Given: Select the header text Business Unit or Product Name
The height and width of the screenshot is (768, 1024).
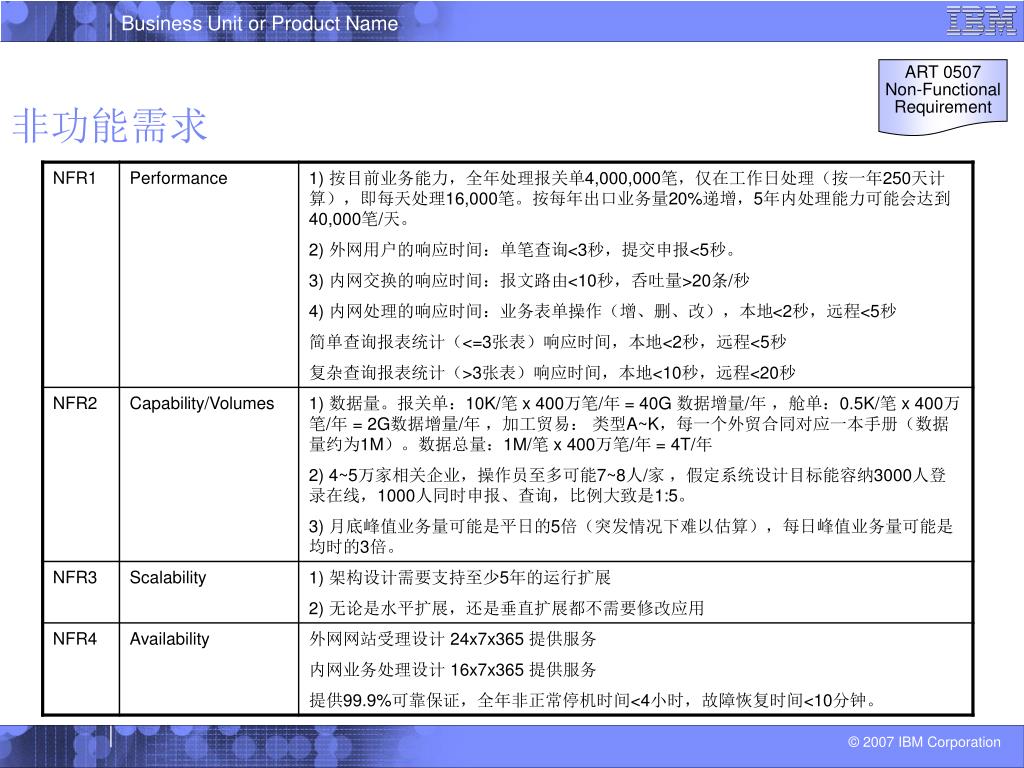Looking at the screenshot, I should click(260, 24).
